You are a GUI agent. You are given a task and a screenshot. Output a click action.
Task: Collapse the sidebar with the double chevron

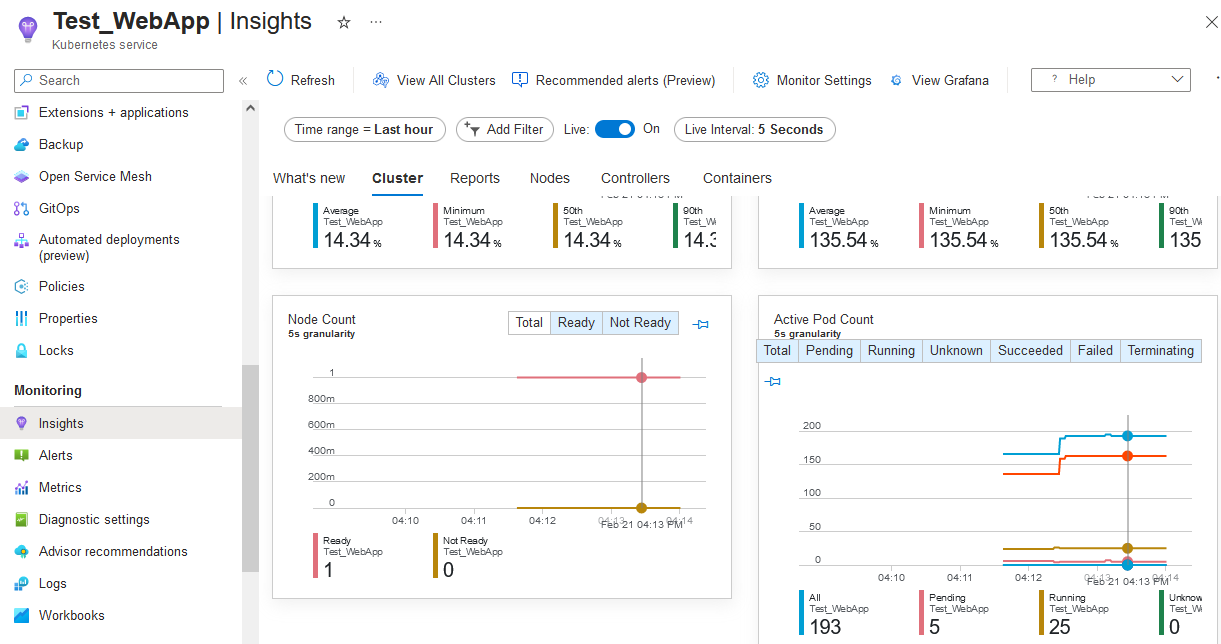click(243, 81)
